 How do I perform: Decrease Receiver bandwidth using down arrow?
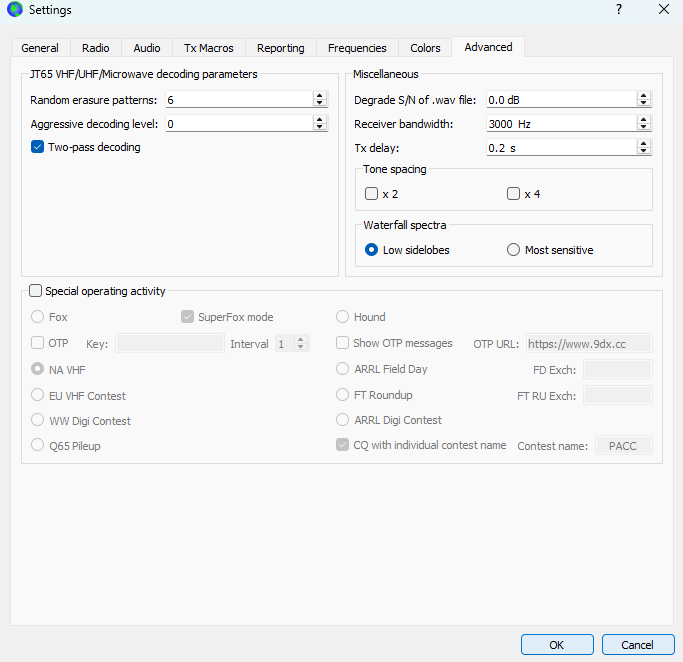[644, 128]
